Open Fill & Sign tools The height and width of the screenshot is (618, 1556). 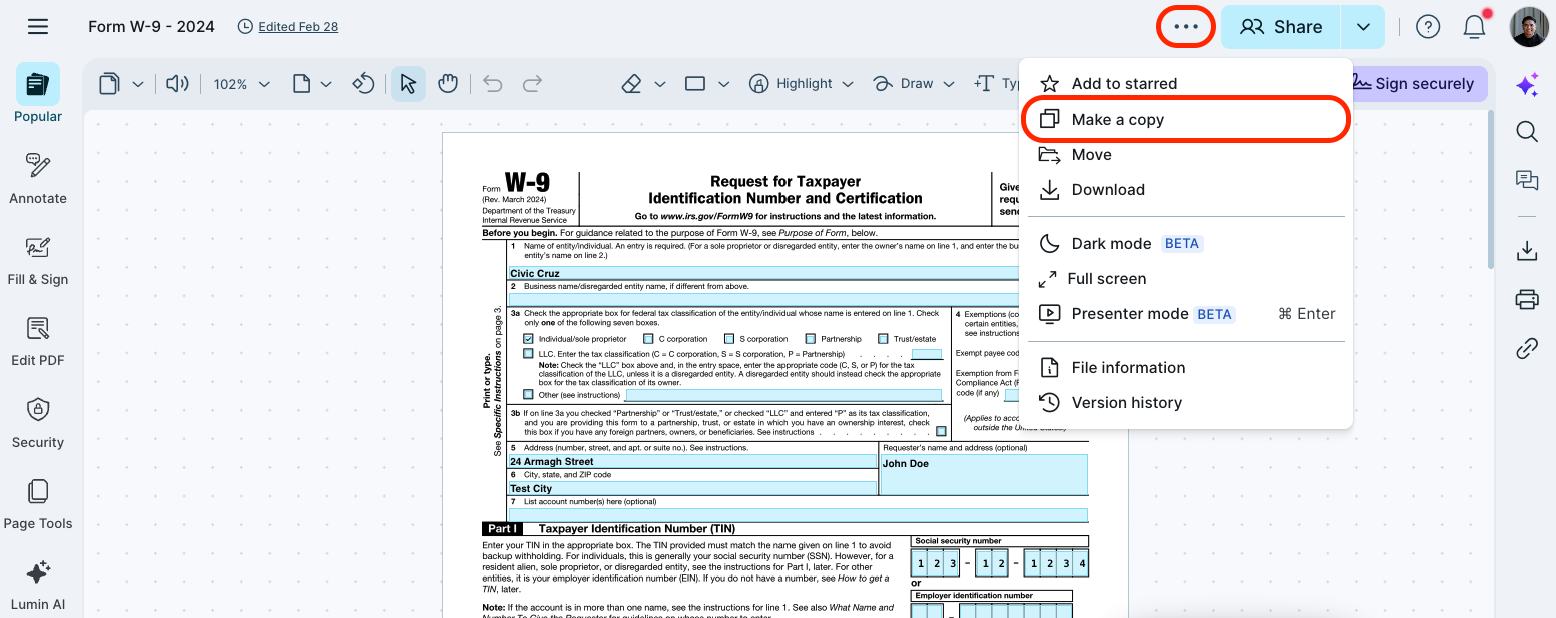point(38,260)
